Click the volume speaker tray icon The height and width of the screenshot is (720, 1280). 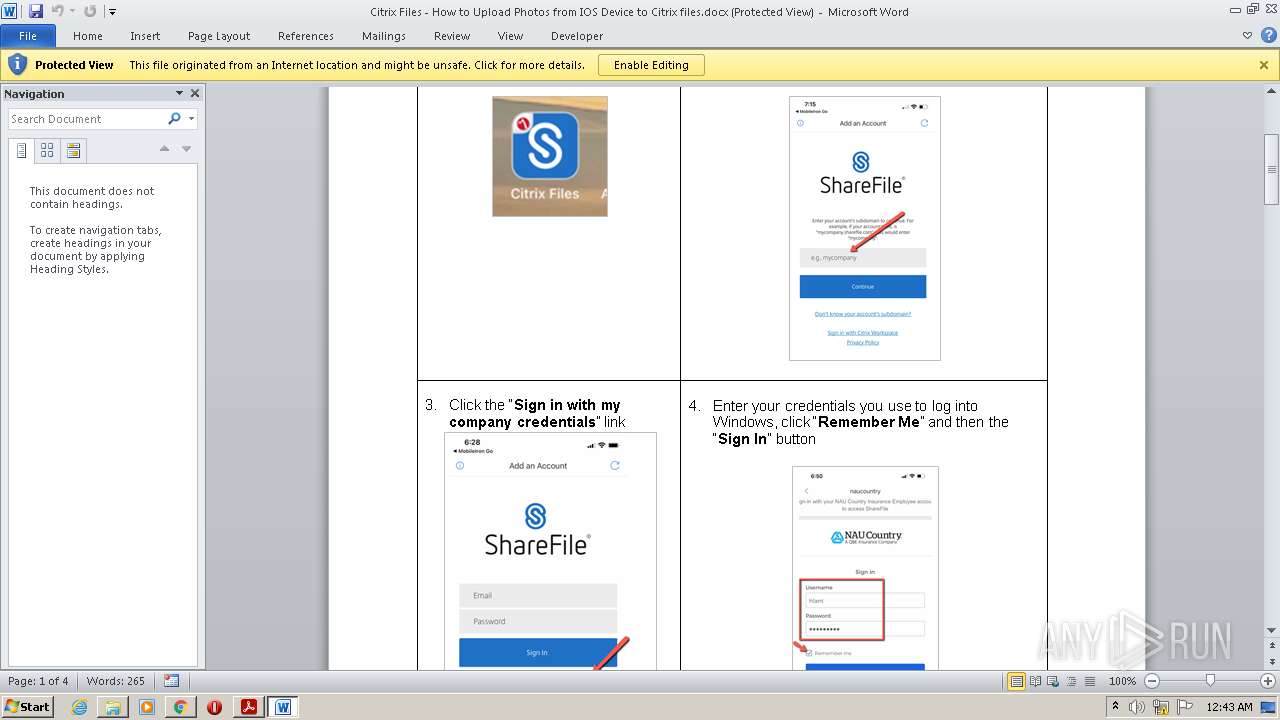[x=1136, y=707]
